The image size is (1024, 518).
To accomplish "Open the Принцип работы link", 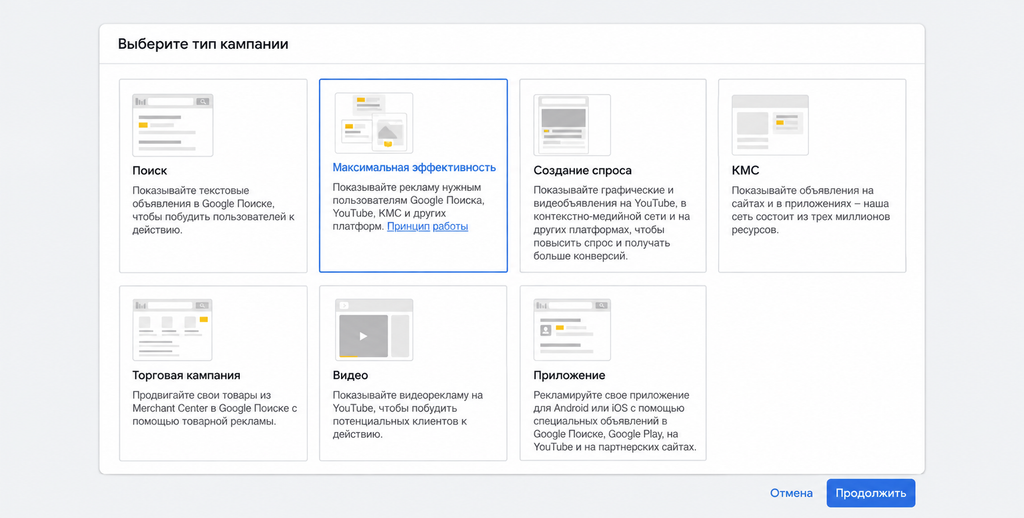I will [x=428, y=227].
